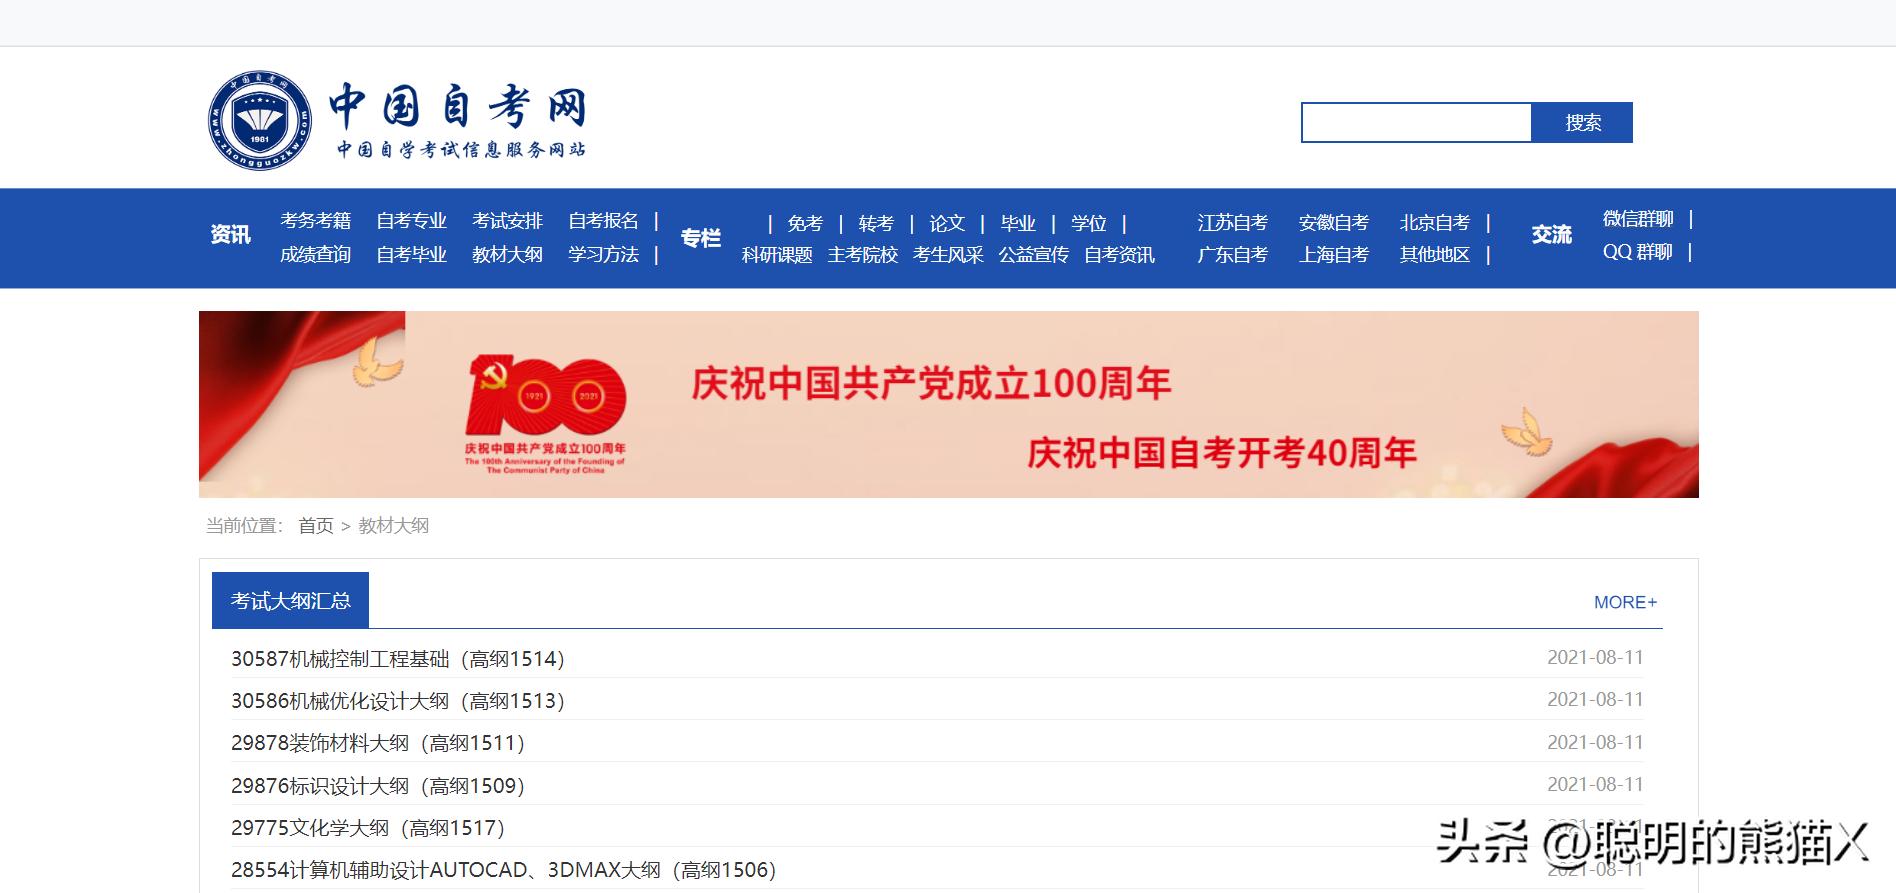Open the QQ群聊 link
1896x893 pixels.
click(x=1638, y=251)
